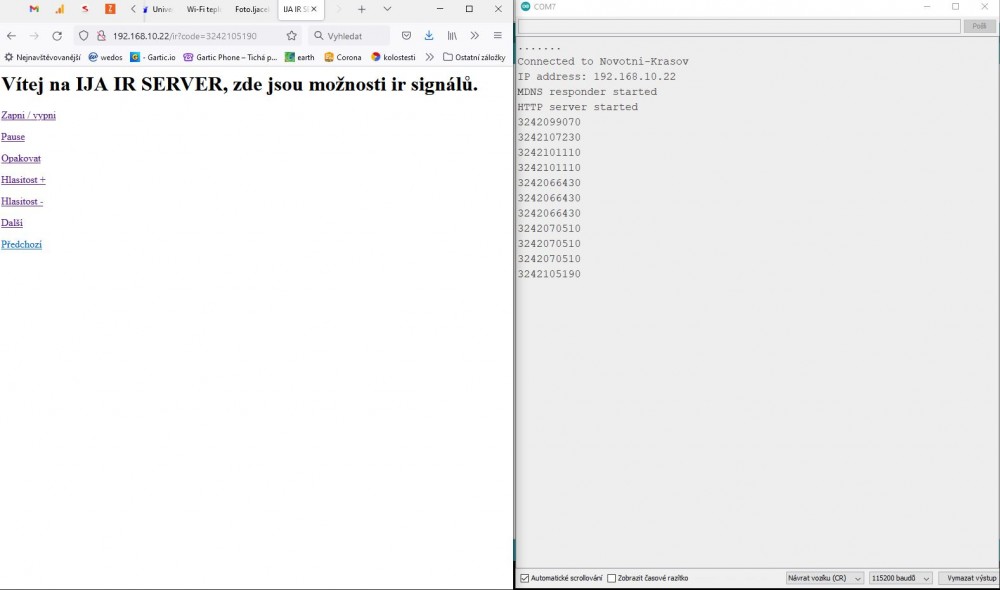Click the new tab plus button
This screenshot has height=590, width=1000.
coord(362,9)
